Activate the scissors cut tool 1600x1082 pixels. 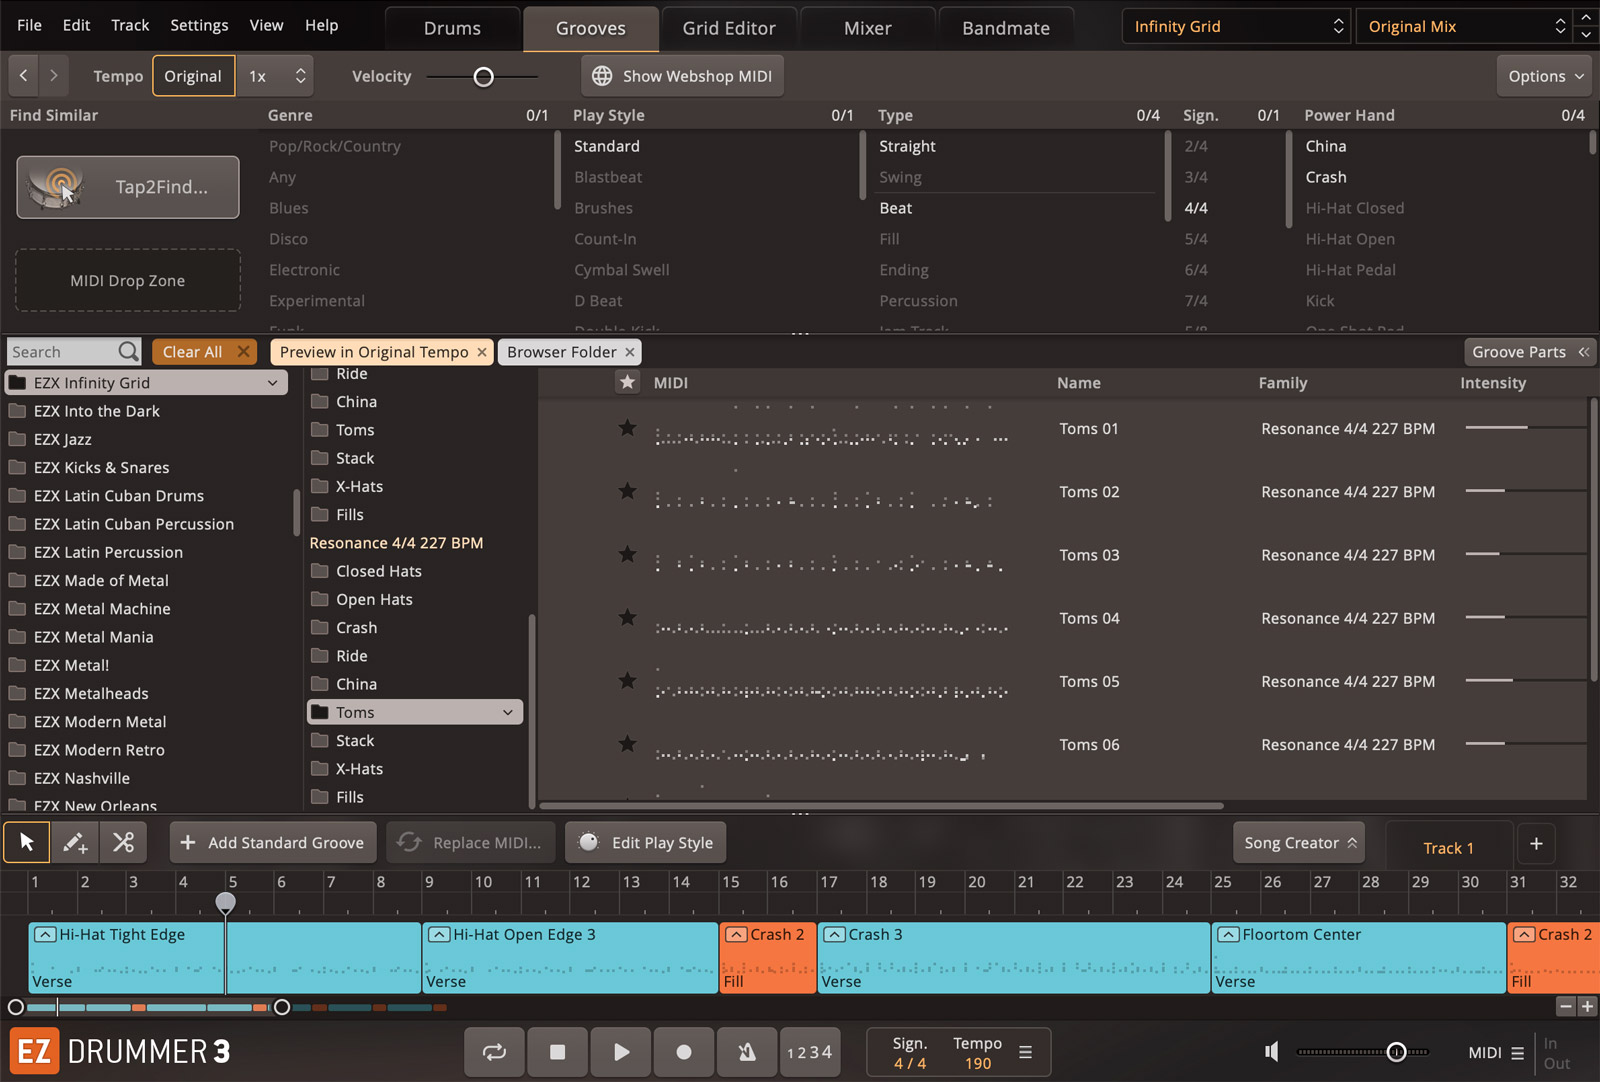pos(123,843)
